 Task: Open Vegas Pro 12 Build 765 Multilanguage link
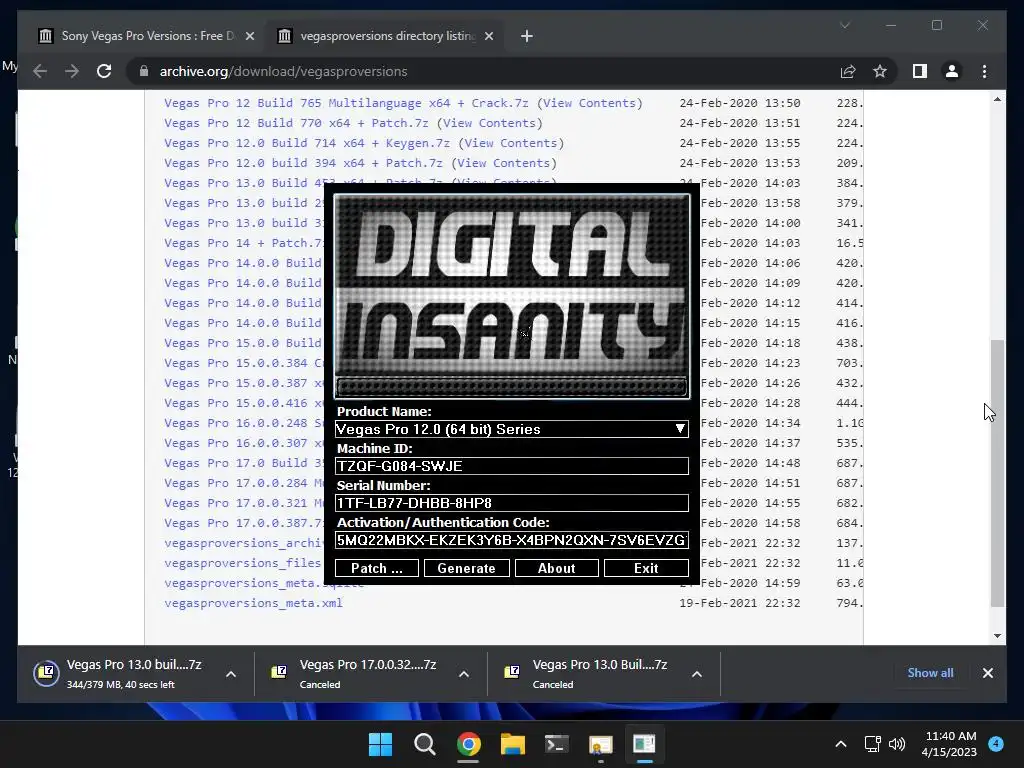pyautogui.click(x=346, y=103)
